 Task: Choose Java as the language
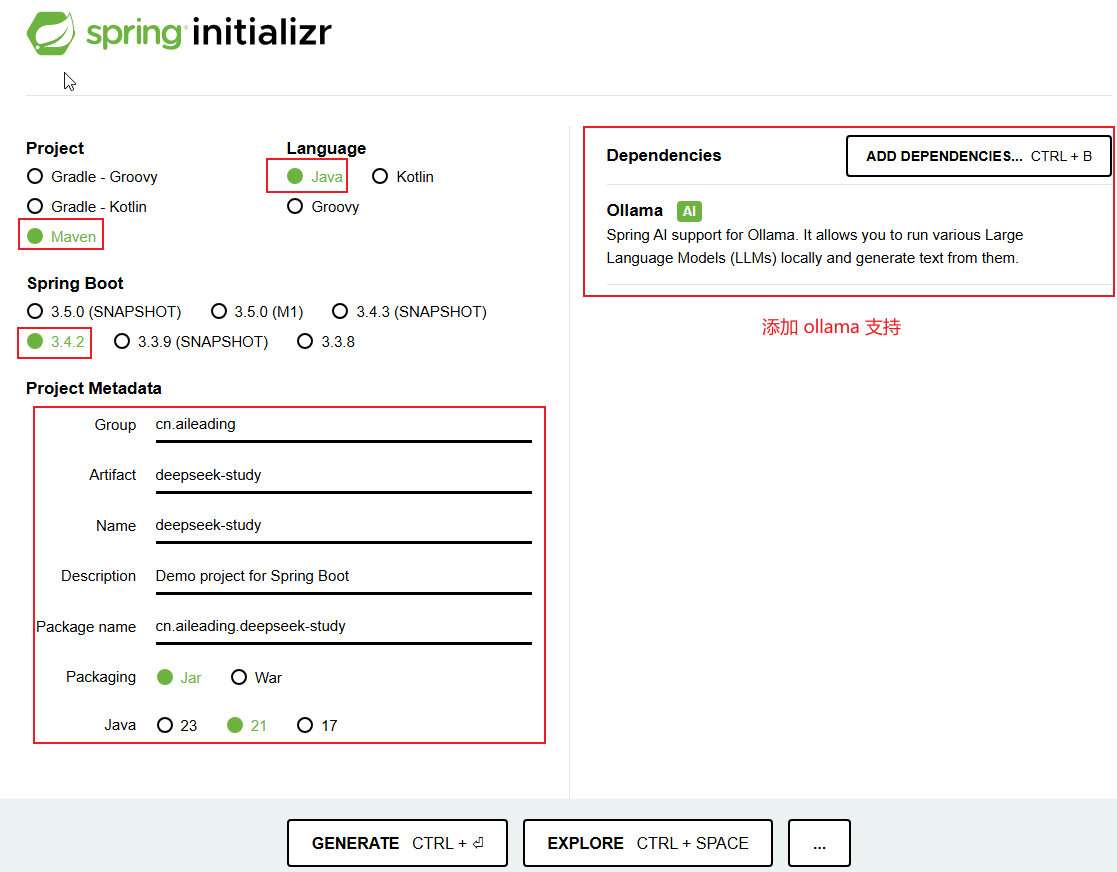[x=315, y=177]
